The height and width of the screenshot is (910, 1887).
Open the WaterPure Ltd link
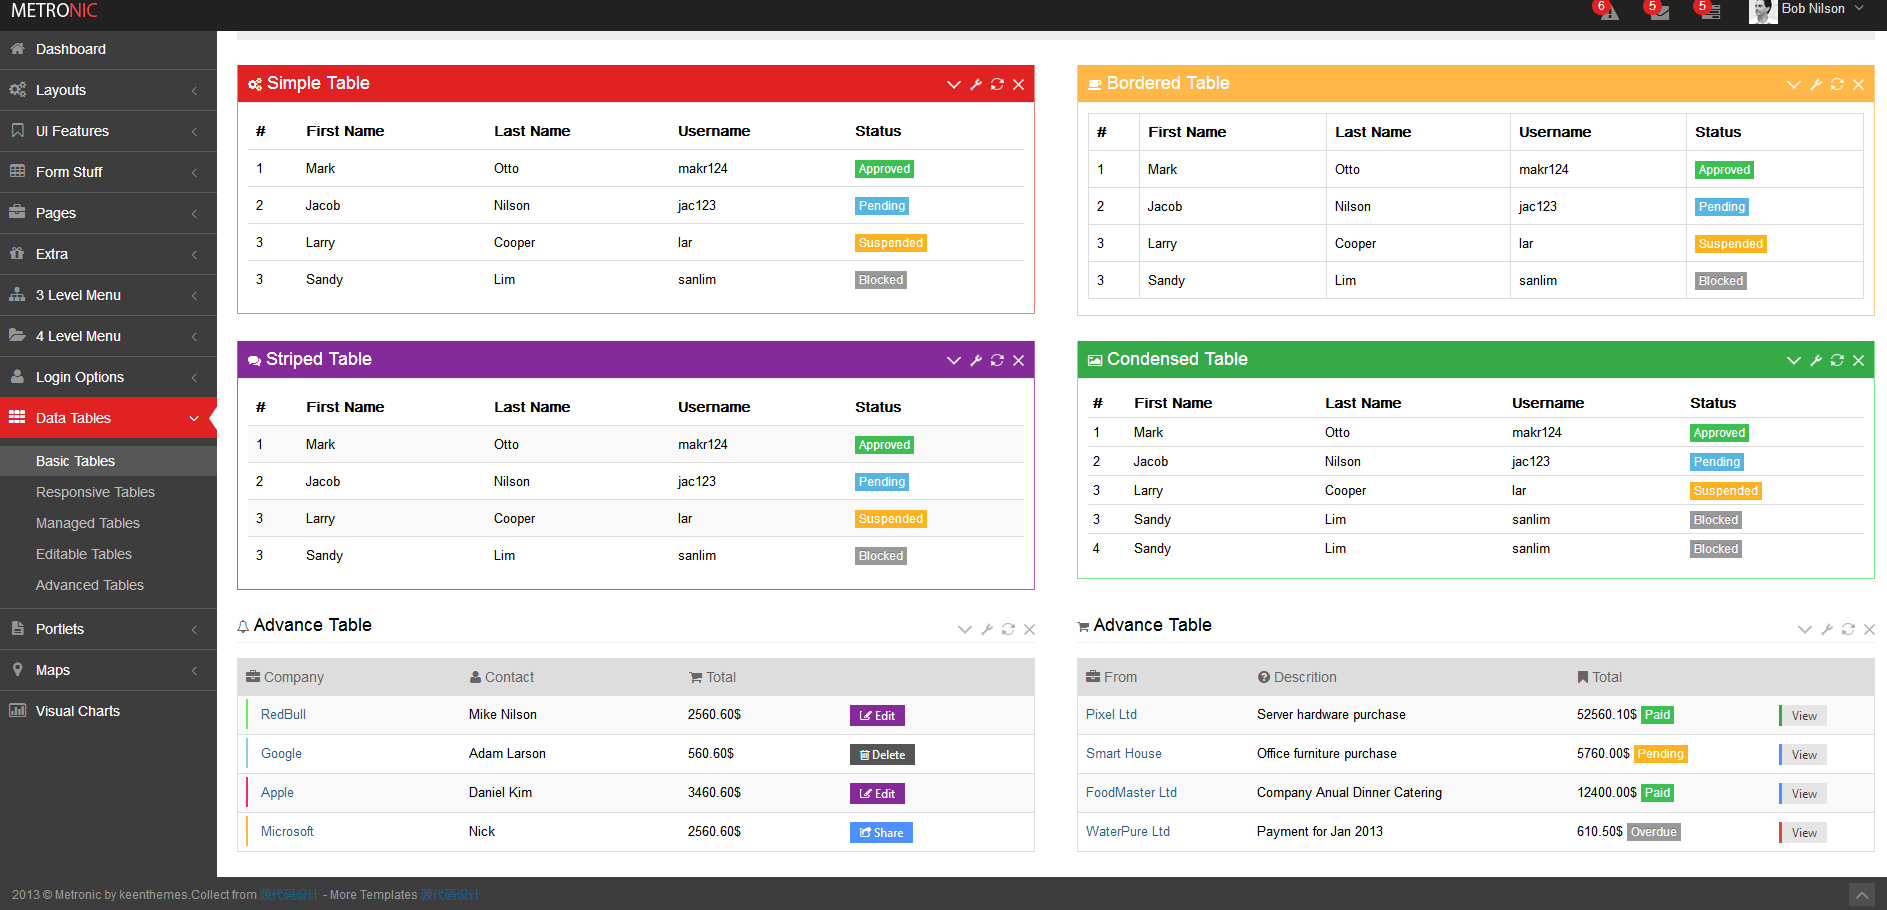point(1128,831)
